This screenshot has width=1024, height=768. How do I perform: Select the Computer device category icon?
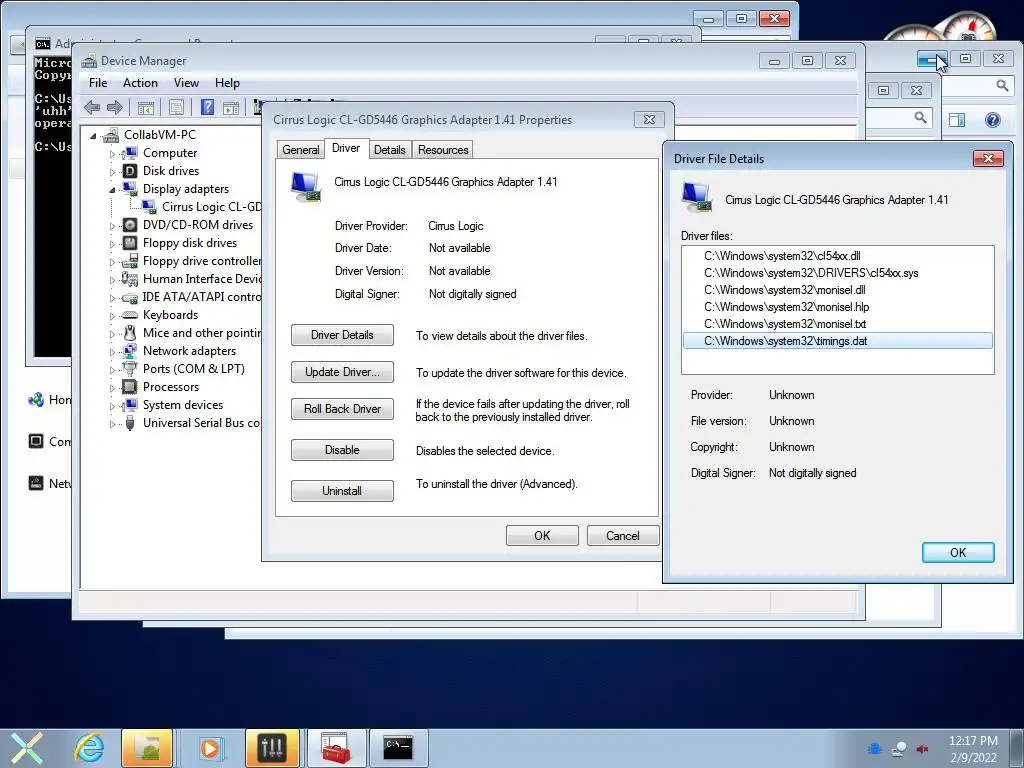click(131, 153)
